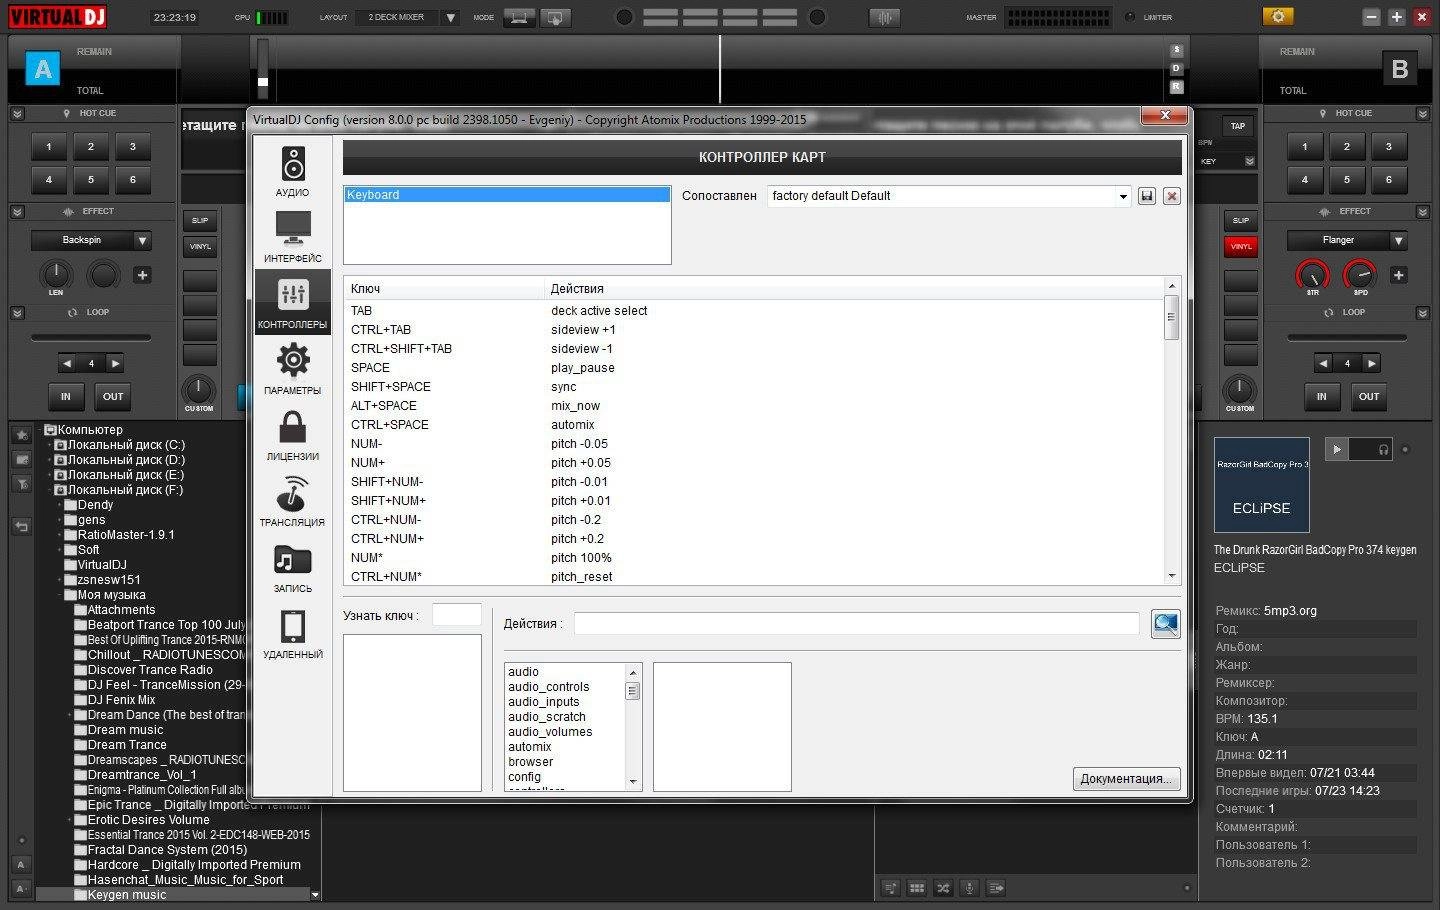Collapse the right deck EFFECT panel
Viewport: 1440px width, 910px height.
[1423, 212]
